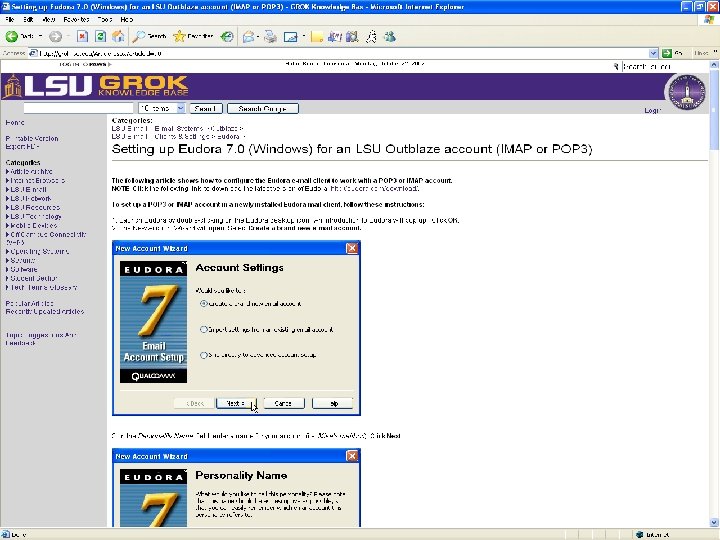Open the Favorites menu

[77, 19]
